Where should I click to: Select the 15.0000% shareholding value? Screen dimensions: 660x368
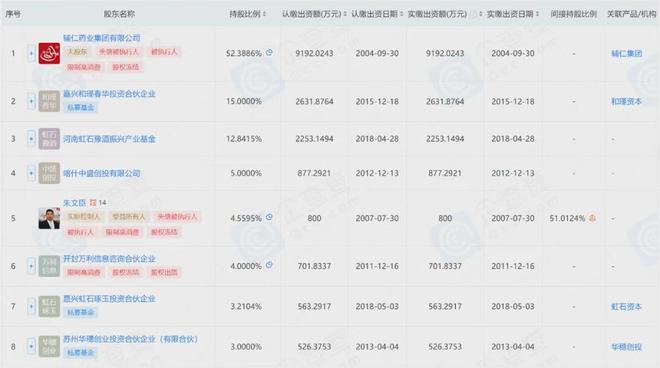244,101
